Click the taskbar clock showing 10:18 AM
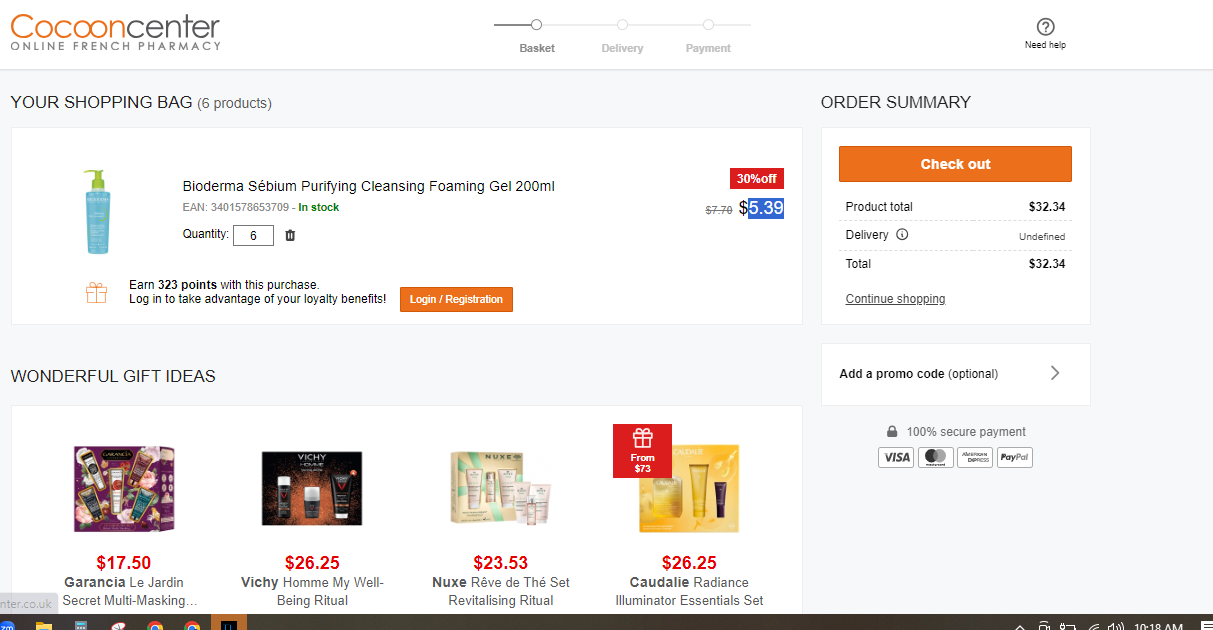 [x=1159, y=626]
